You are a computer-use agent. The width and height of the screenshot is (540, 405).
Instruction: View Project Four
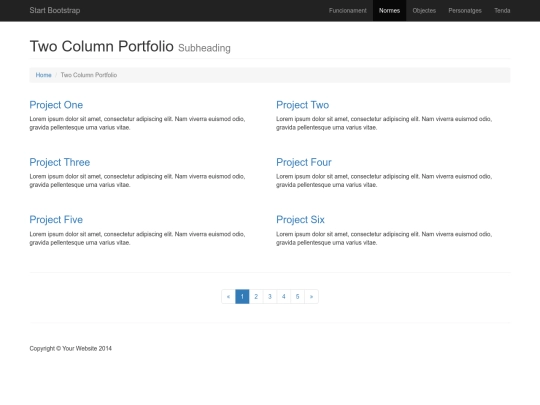coord(304,162)
